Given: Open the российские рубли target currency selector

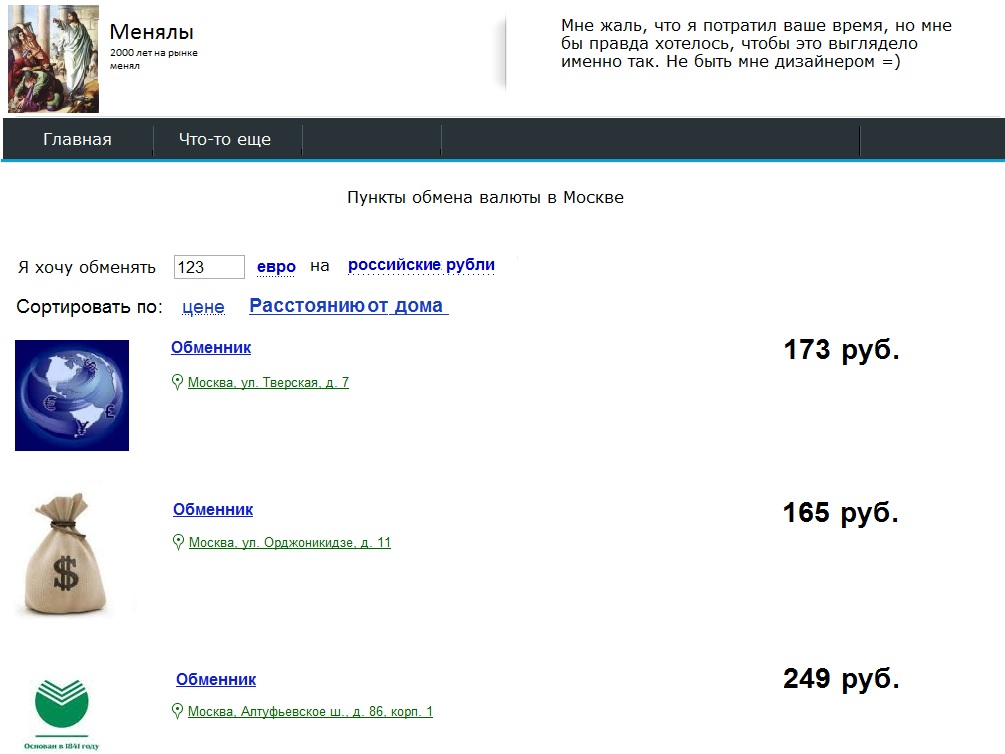Looking at the screenshot, I should (421, 265).
